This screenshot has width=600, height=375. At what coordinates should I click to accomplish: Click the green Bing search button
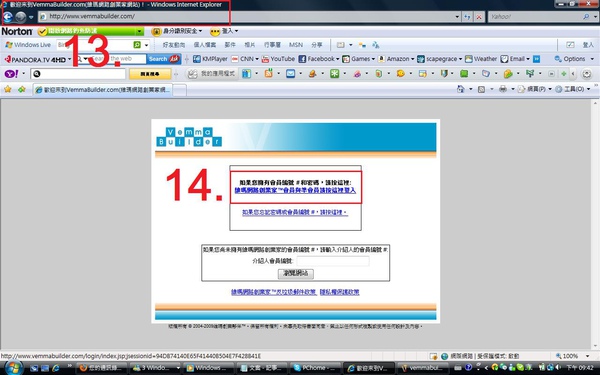[137, 45]
